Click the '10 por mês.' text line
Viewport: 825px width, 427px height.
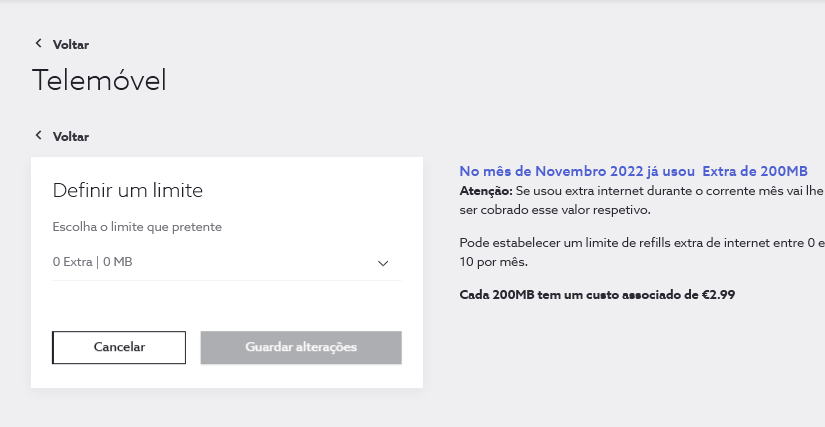pyautogui.click(x=494, y=262)
